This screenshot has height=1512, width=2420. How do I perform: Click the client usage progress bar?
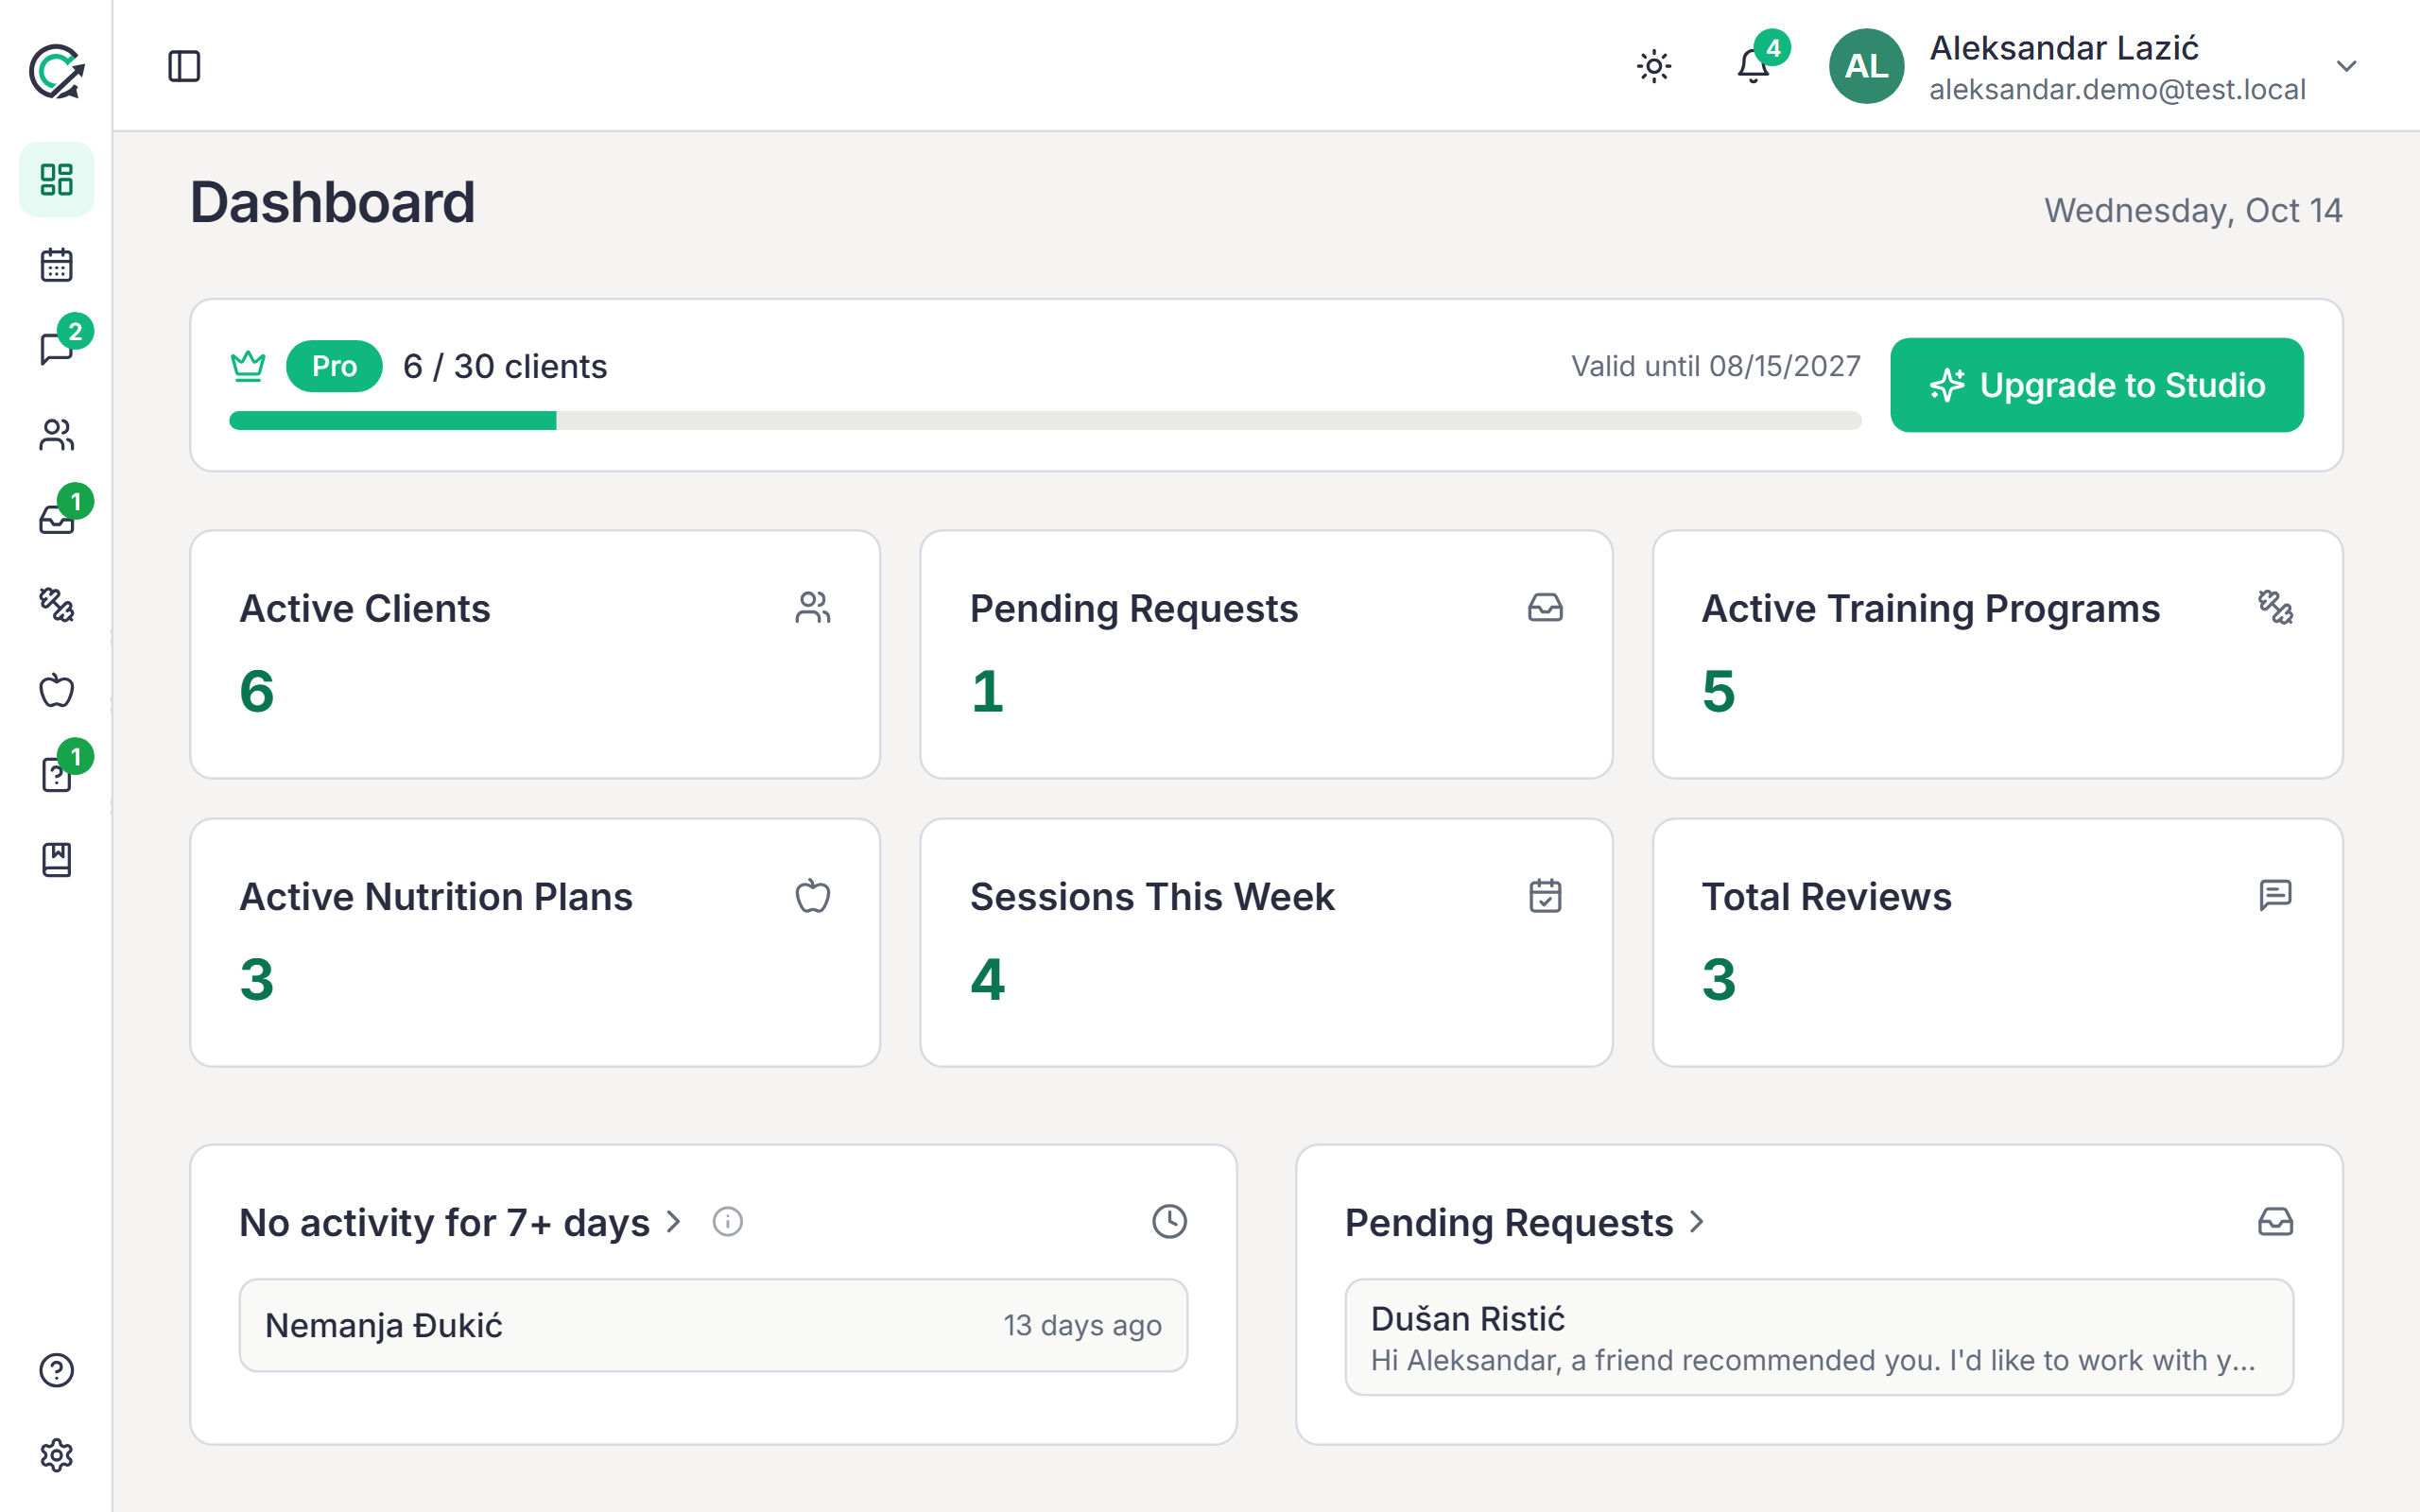tap(1045, 420)
